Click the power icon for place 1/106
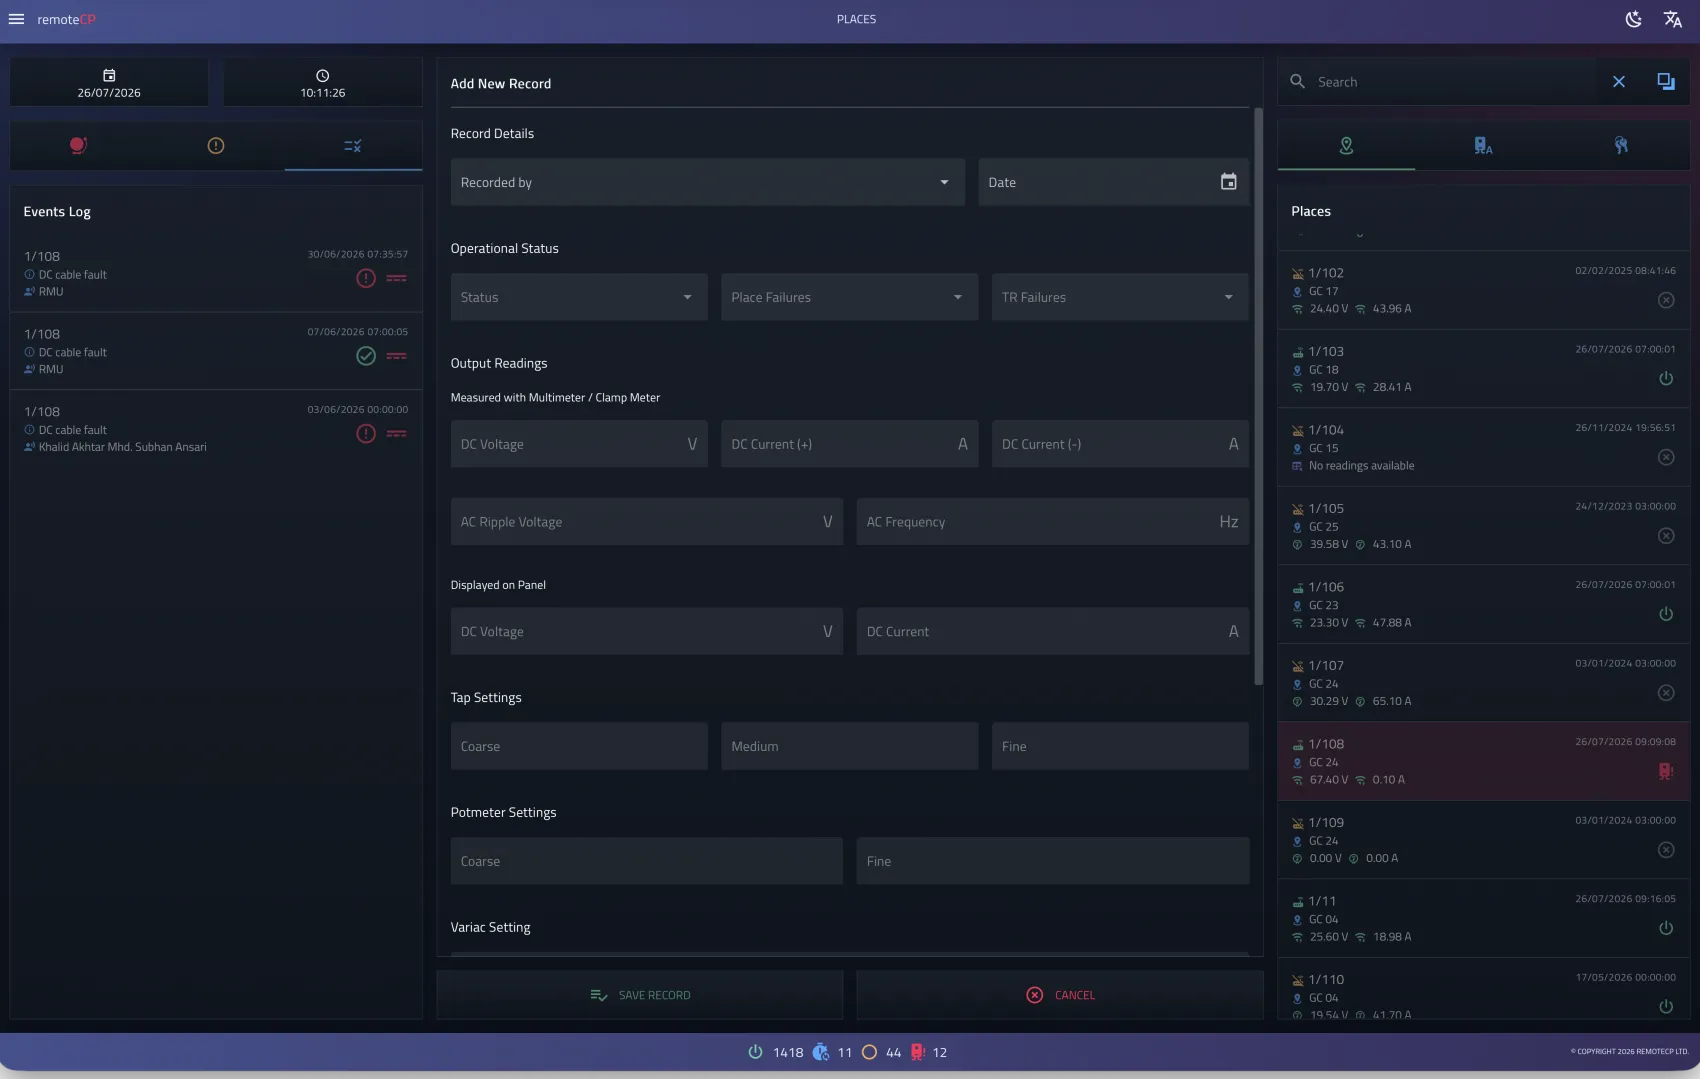This screenshot has width=1700, height=1079. (x=1666, y=614)
